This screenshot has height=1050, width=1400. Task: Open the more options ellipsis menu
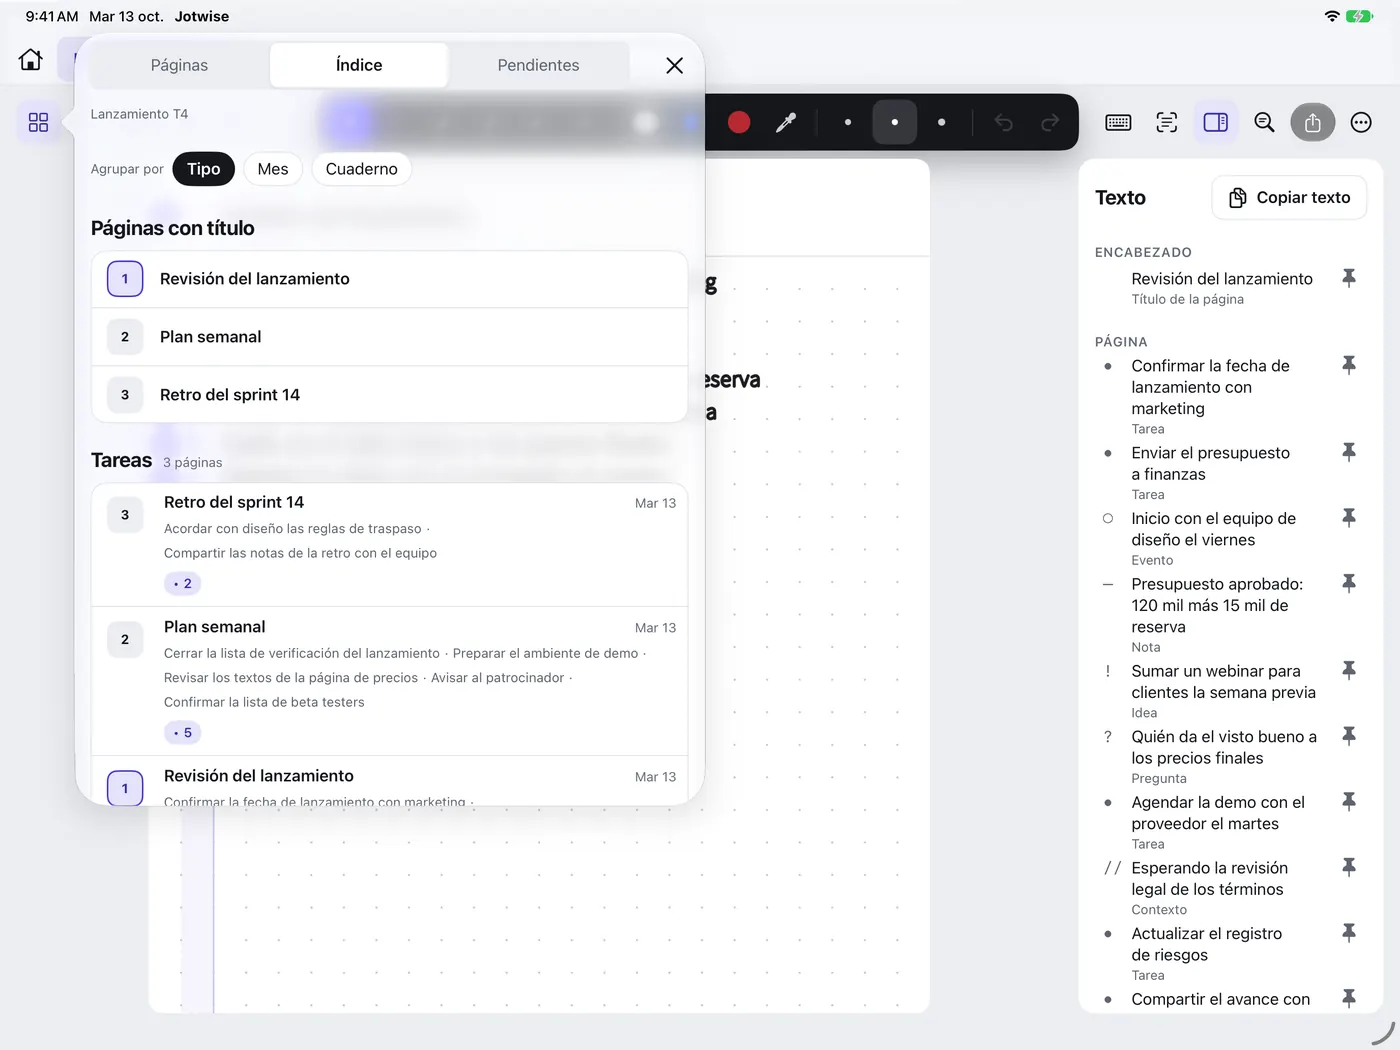pos(1361,122)
